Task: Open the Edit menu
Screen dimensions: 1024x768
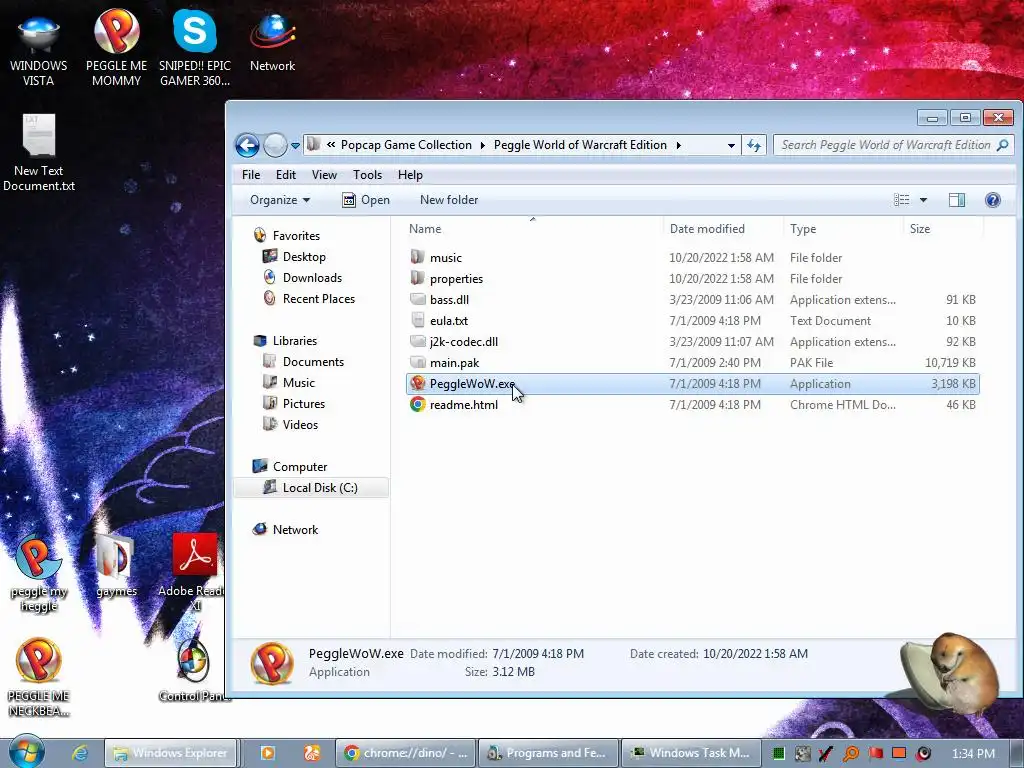Action: 285,175
